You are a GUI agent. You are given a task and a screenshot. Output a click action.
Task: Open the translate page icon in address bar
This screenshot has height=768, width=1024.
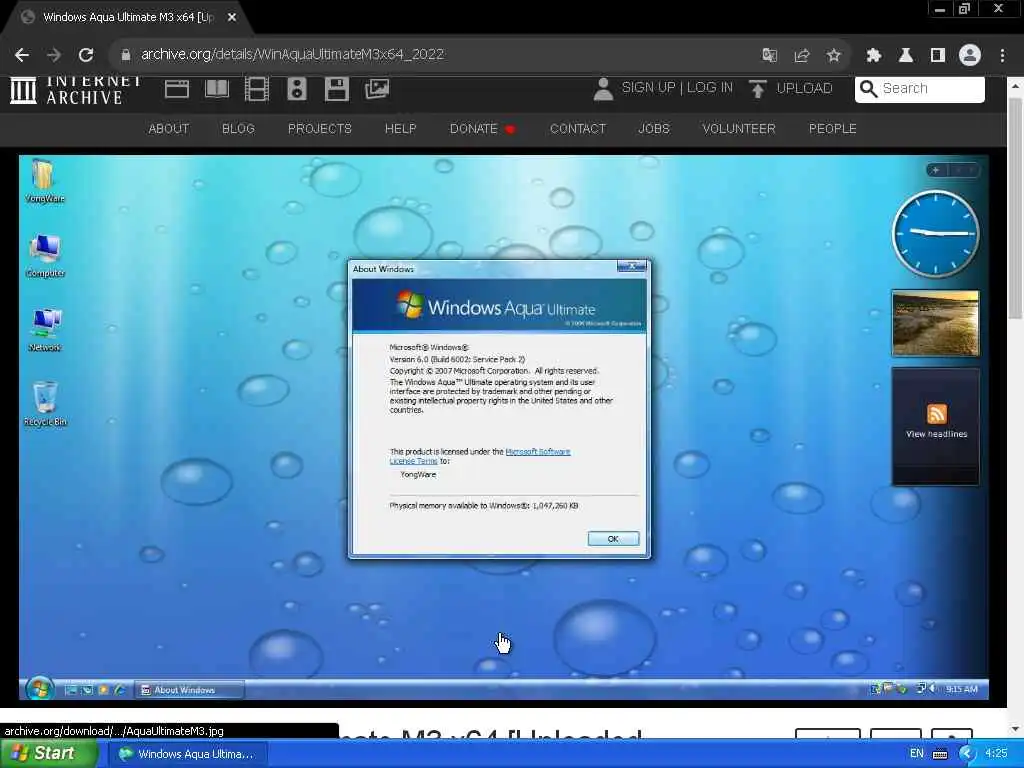tap(770, 55)
